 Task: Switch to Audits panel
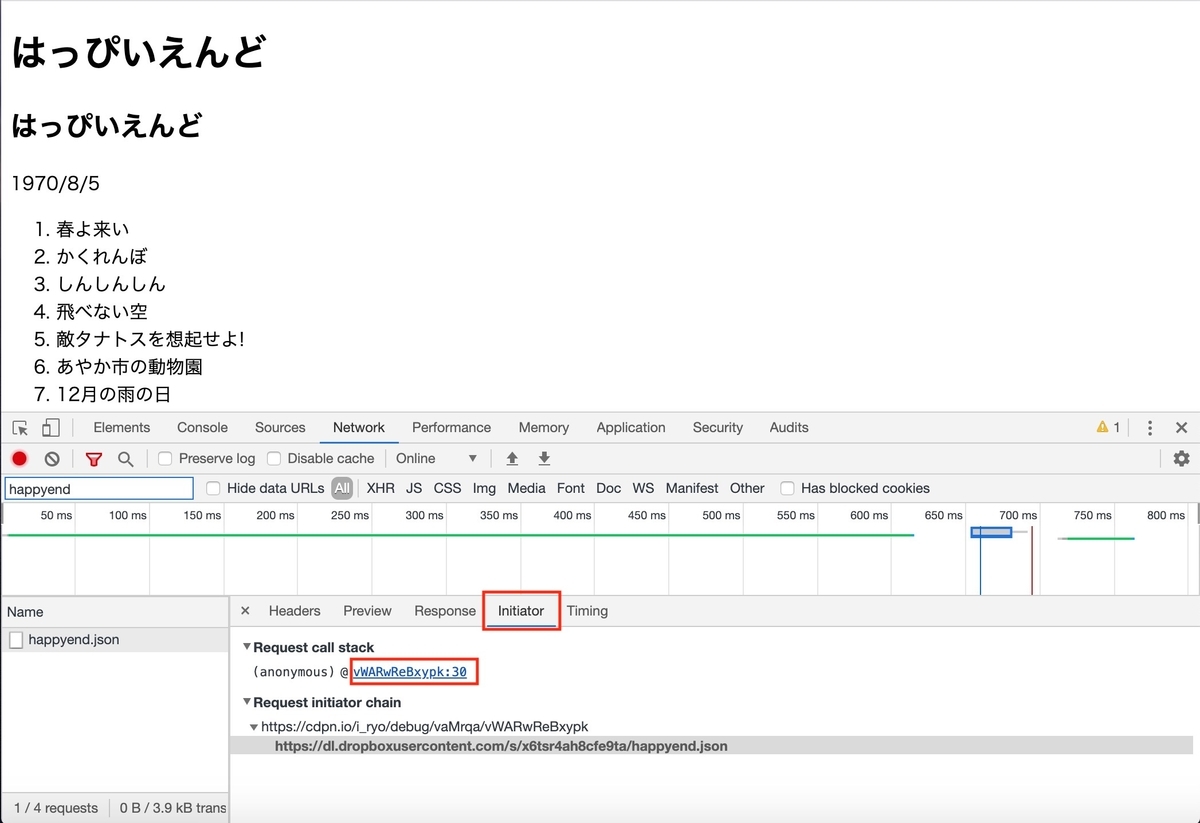[789, 428]
